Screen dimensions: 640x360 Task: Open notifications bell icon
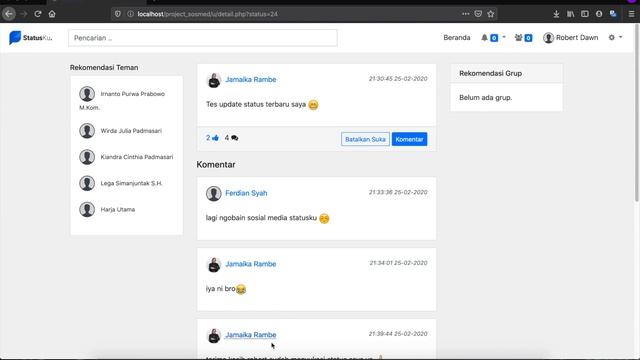(x=484, y=38)
